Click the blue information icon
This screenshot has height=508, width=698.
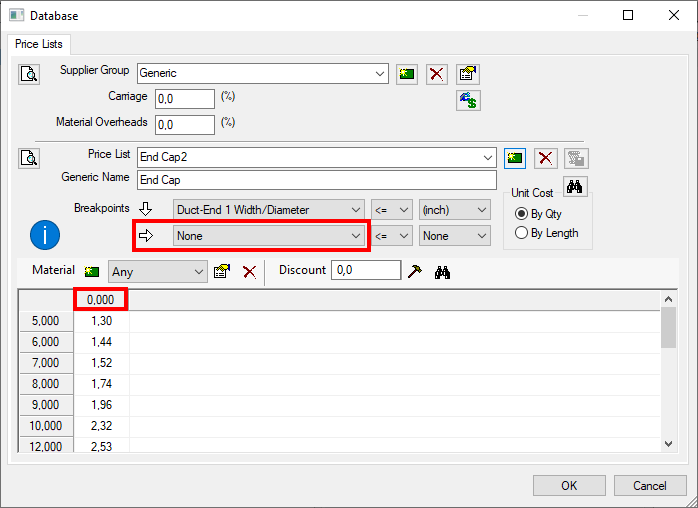click(x=45, y=235)
